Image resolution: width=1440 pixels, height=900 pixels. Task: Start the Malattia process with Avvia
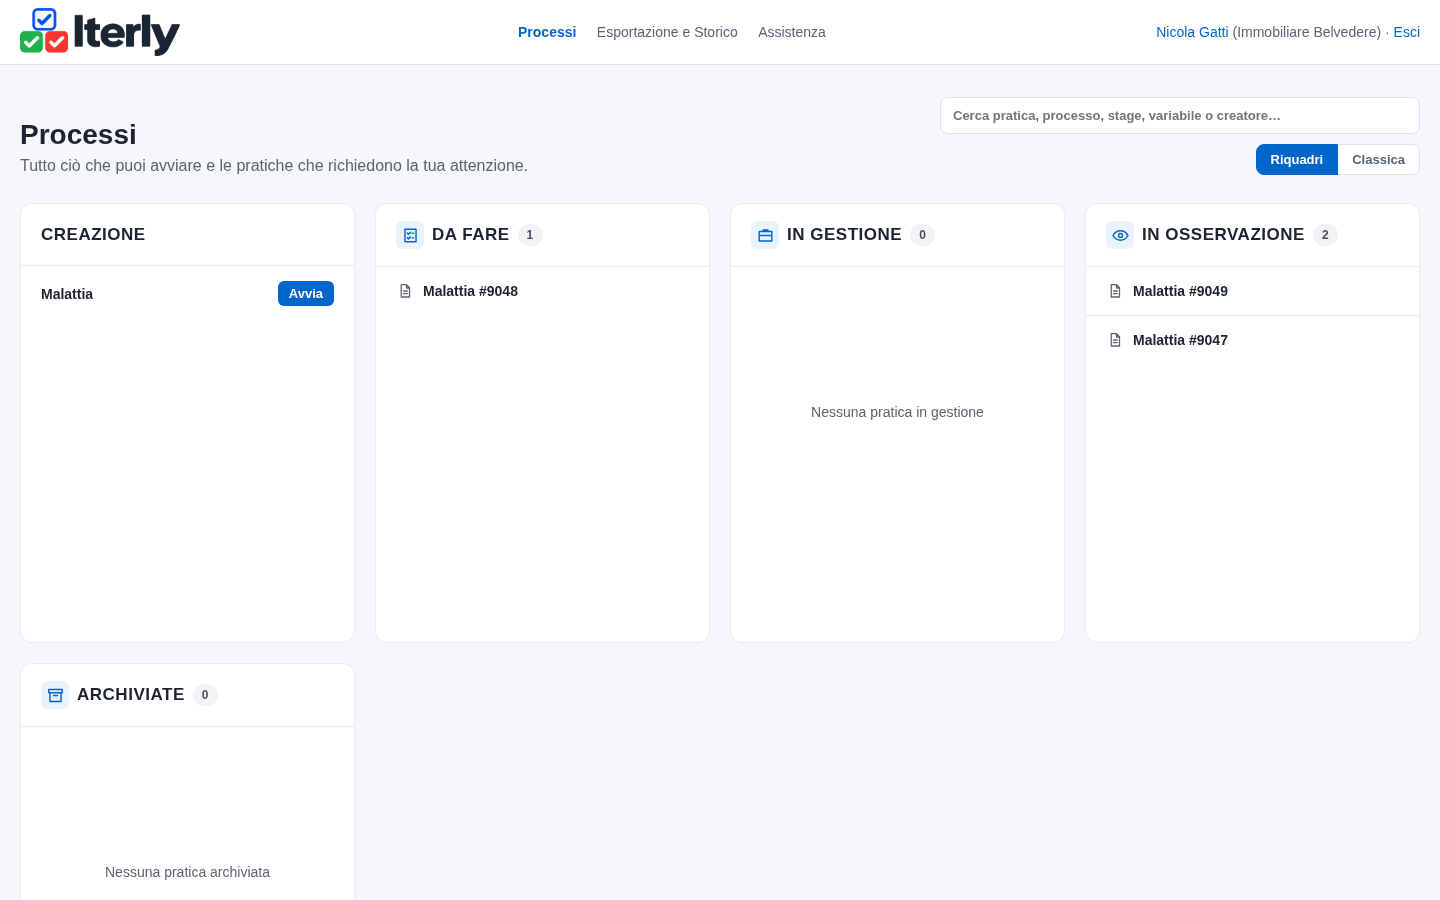tap(306, 294)
